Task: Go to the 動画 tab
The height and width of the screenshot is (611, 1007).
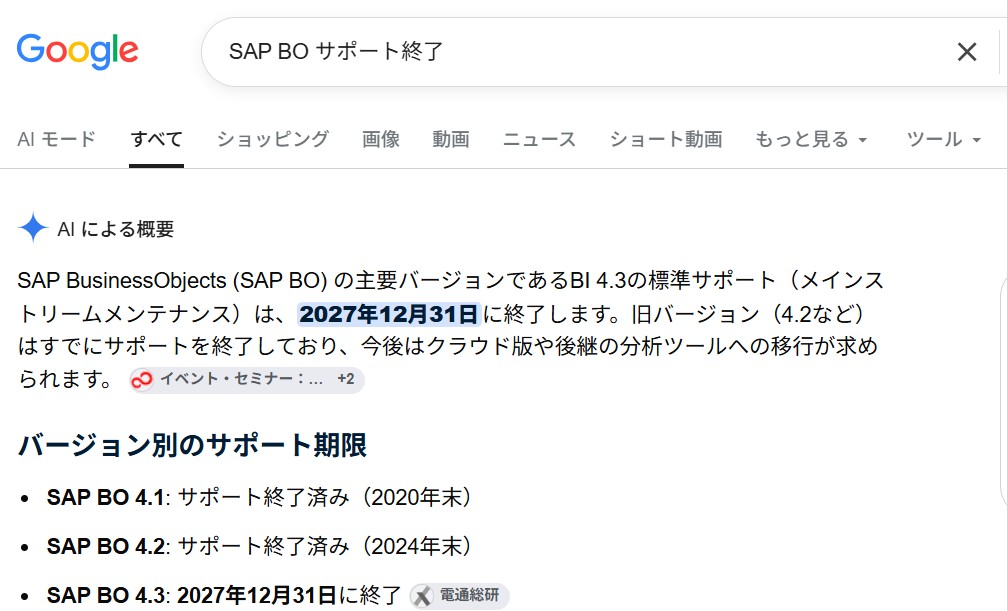Action: point(451,139)
